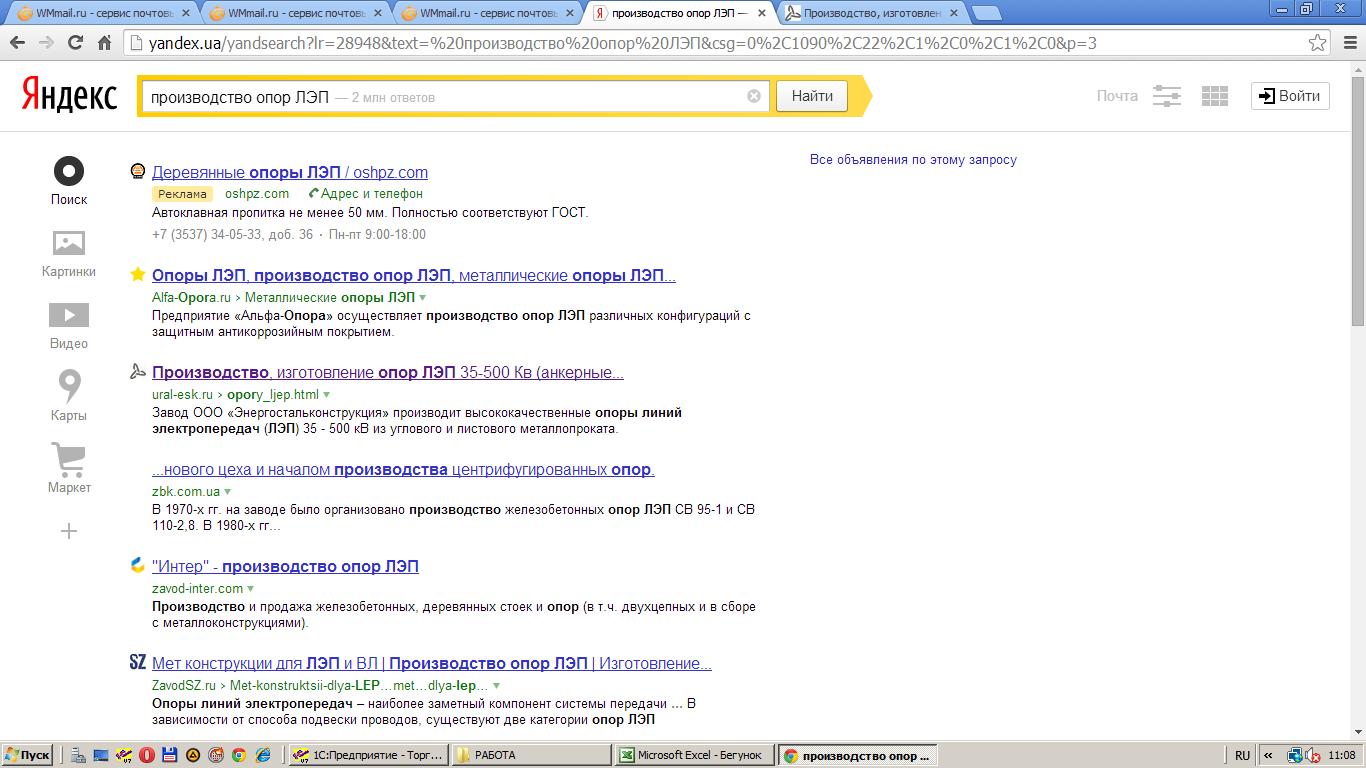This screenshot has width=1366, height=768.
Task: Open the Почта link
Action: pyautogui.click(x=1117, y=96)
